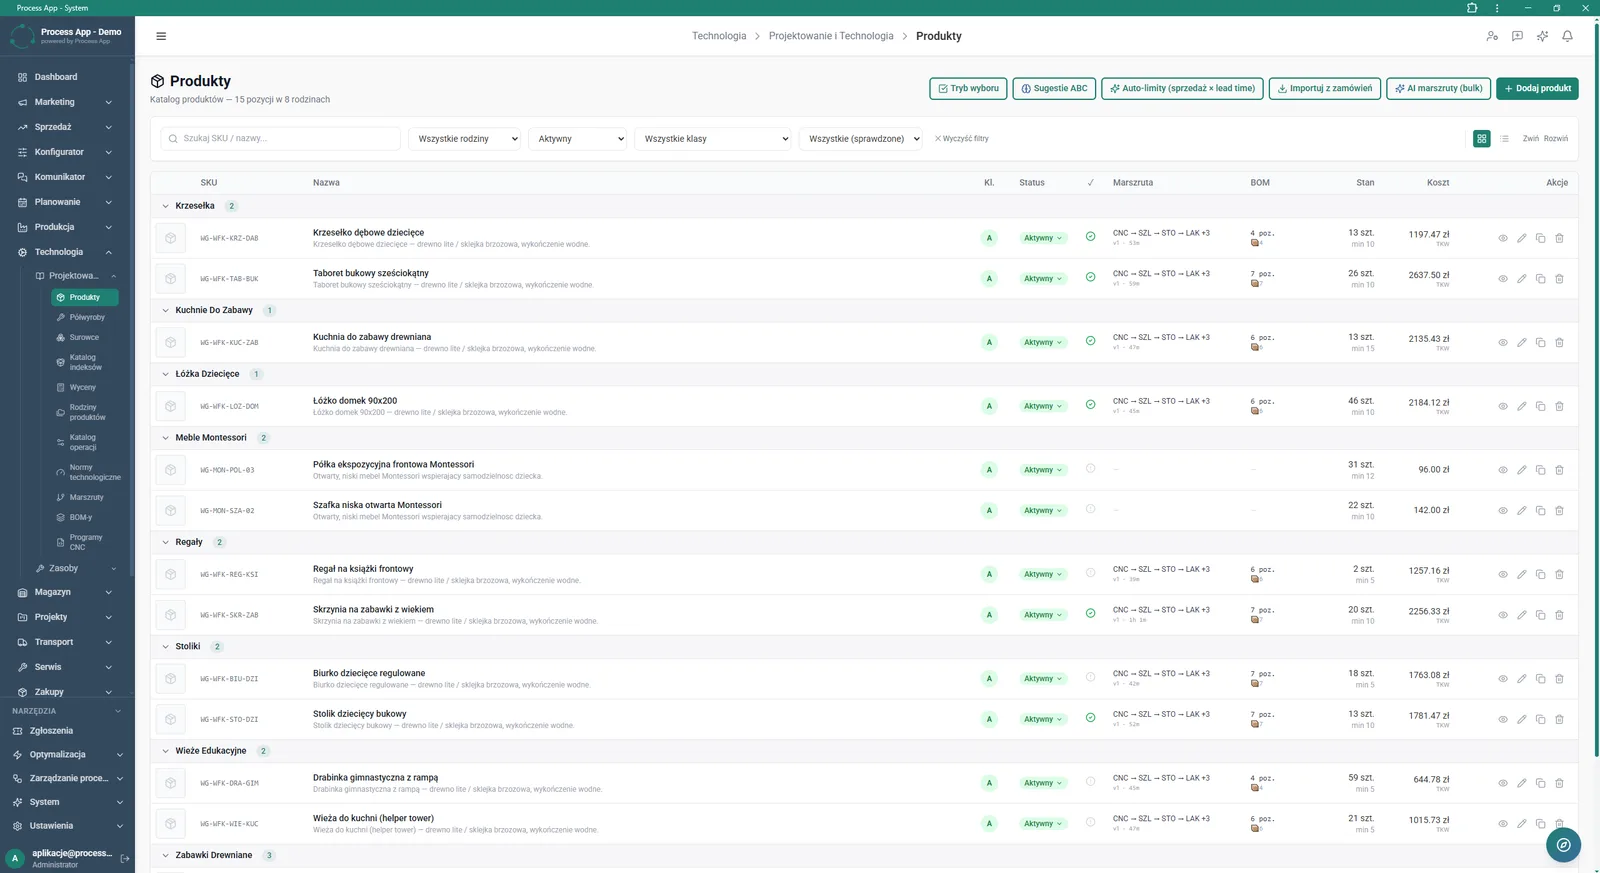The height and width of the screenshot is (873, 1600).
Task: Edit Krzesełko dębowe dziecięce with pencil icon
Action: coord(1522,238)
